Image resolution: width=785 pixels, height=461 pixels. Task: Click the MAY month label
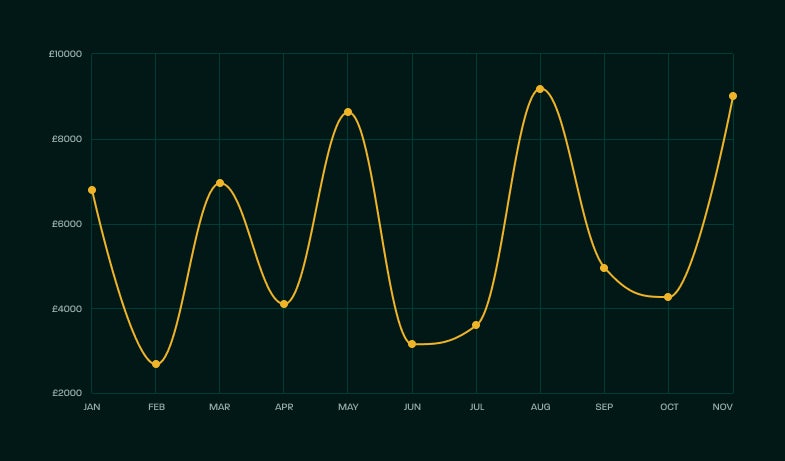(348, 407)
